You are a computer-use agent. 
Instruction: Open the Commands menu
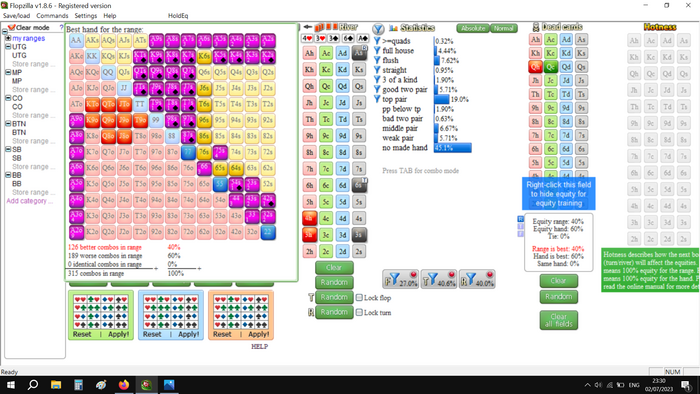52,16
